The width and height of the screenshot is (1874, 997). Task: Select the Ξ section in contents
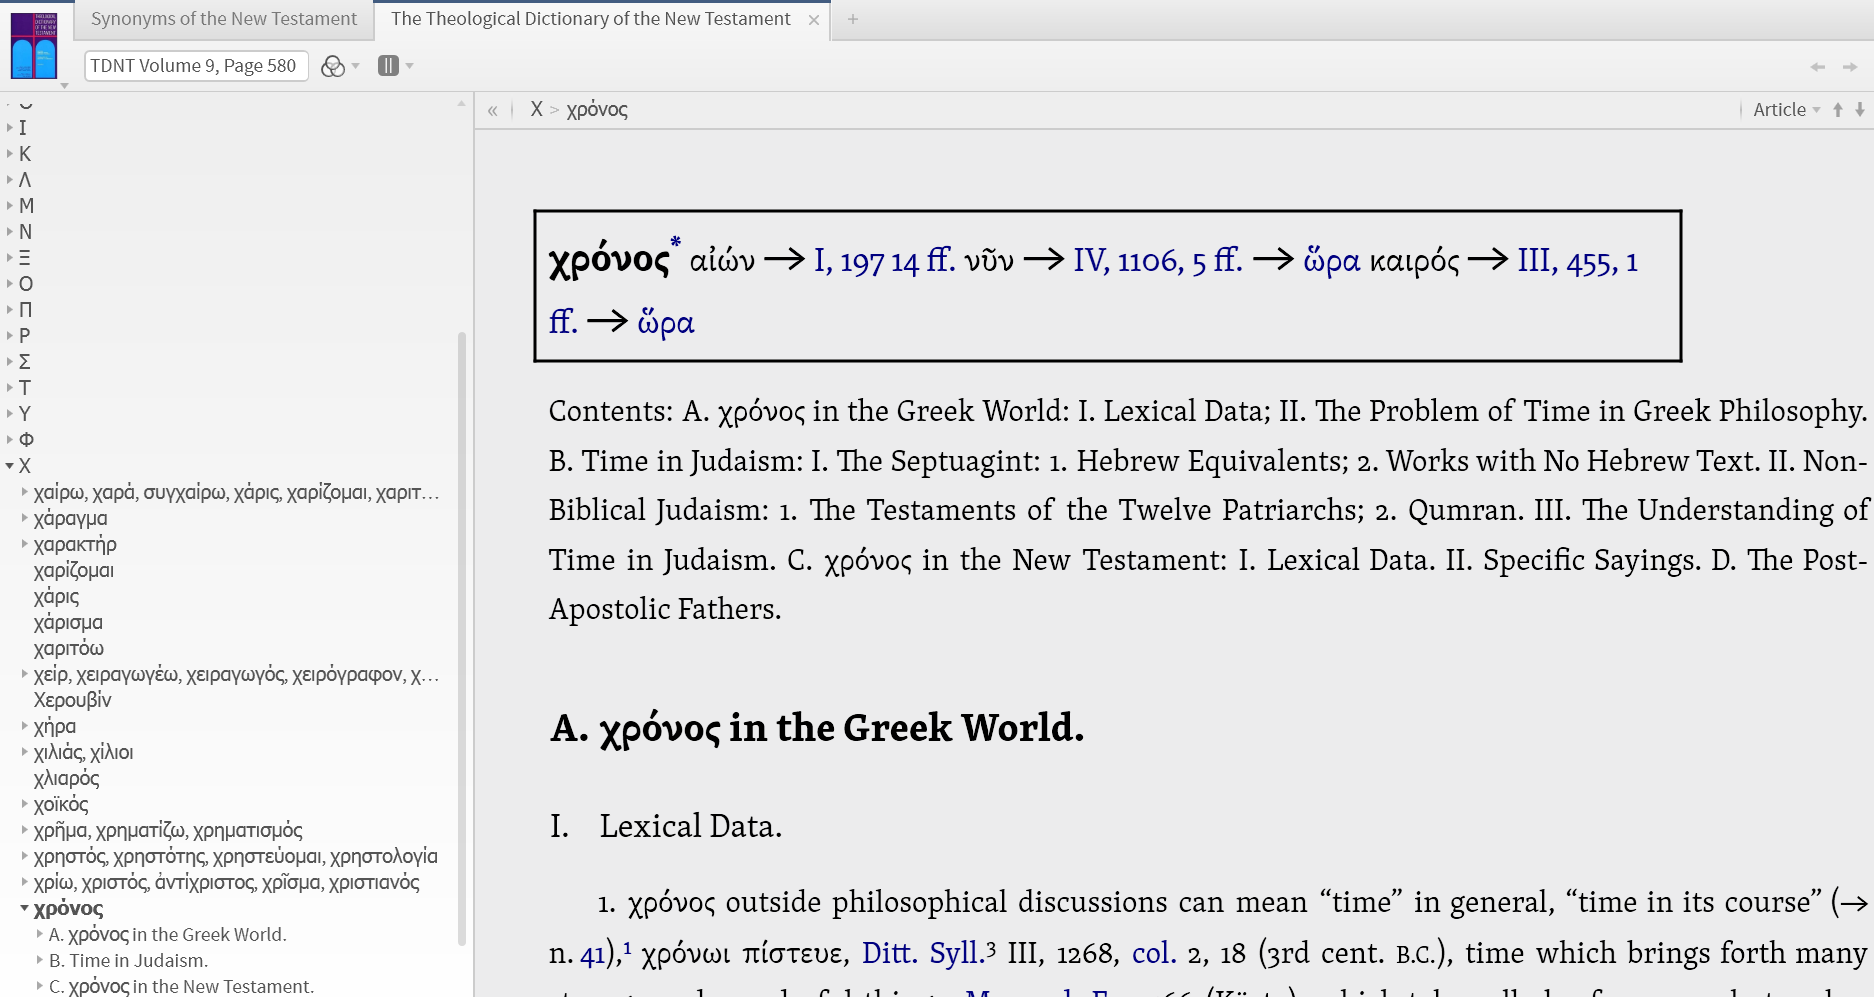(25, 258)
